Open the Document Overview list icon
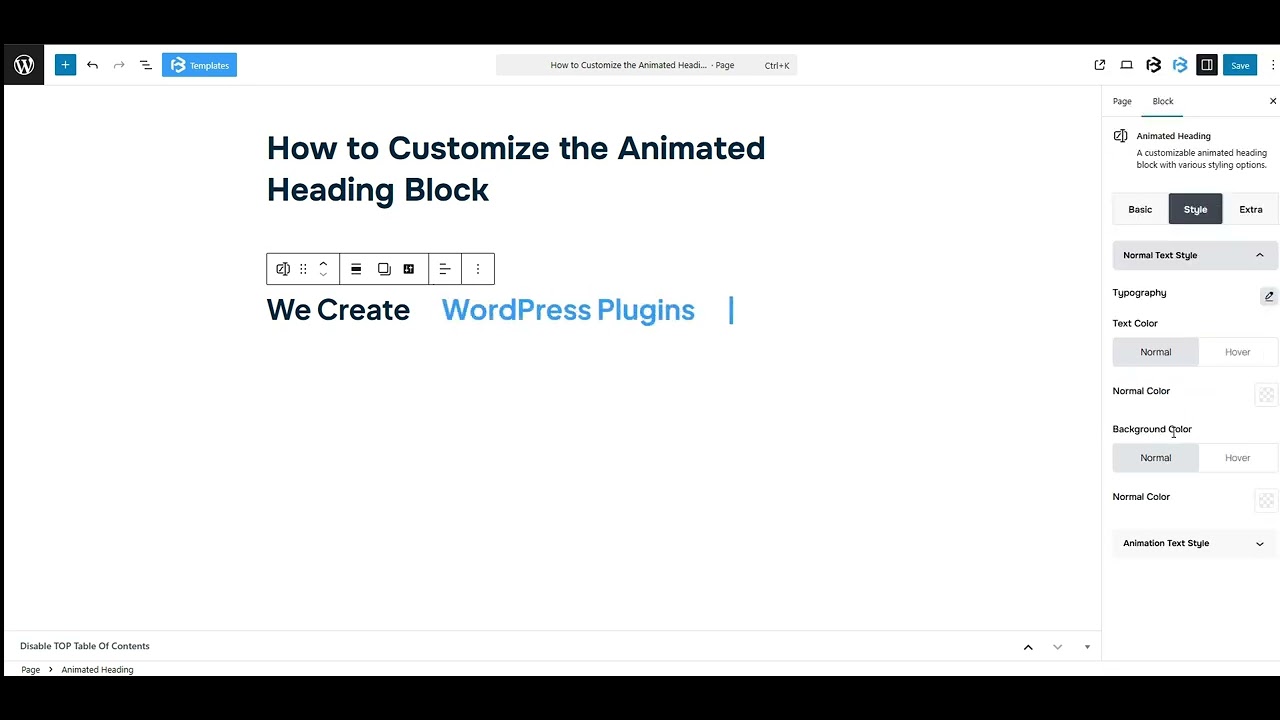The height and width of the screenshot is (720, 1280). click(x=145, y=65)
